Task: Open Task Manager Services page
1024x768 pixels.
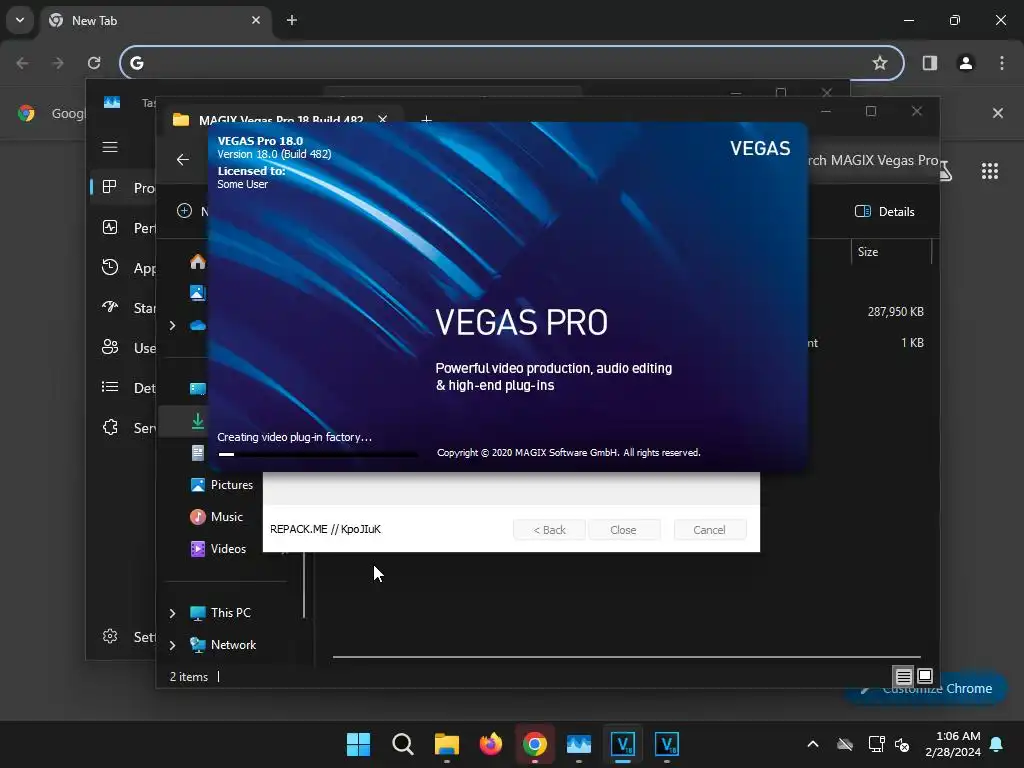Action: [x=123, y=428]
